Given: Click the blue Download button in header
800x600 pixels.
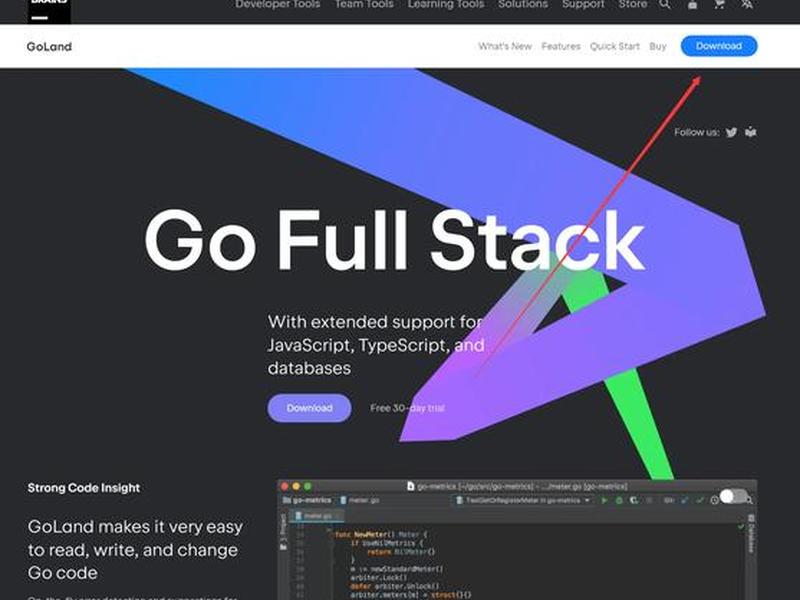Looking at the screenshot, I should pyautogui.click(x=719, y=46).
